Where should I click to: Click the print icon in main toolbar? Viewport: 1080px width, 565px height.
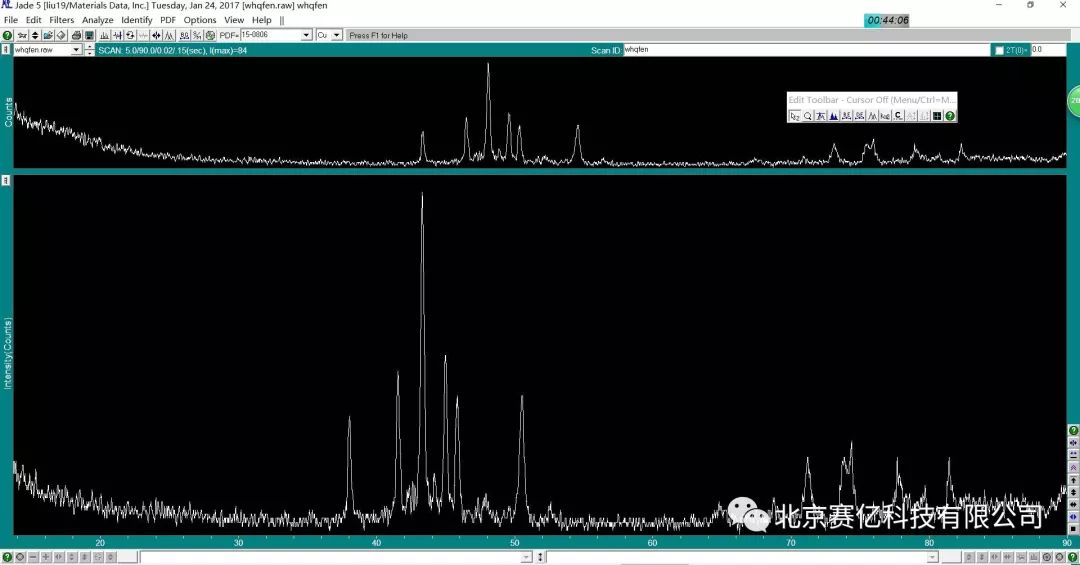[76, 35]
